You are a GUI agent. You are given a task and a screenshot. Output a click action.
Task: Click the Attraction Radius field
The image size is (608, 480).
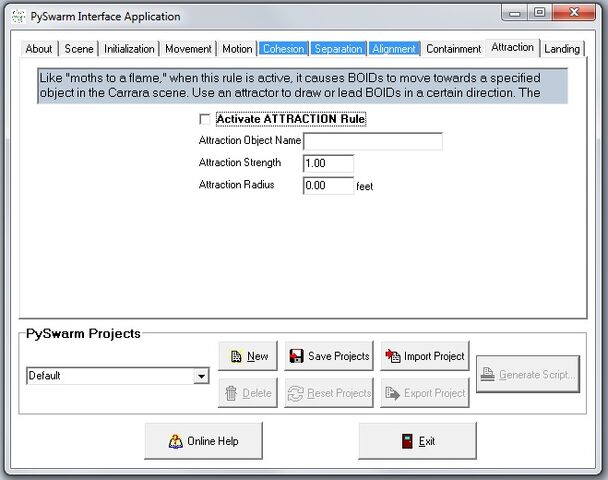pos(328,185)
